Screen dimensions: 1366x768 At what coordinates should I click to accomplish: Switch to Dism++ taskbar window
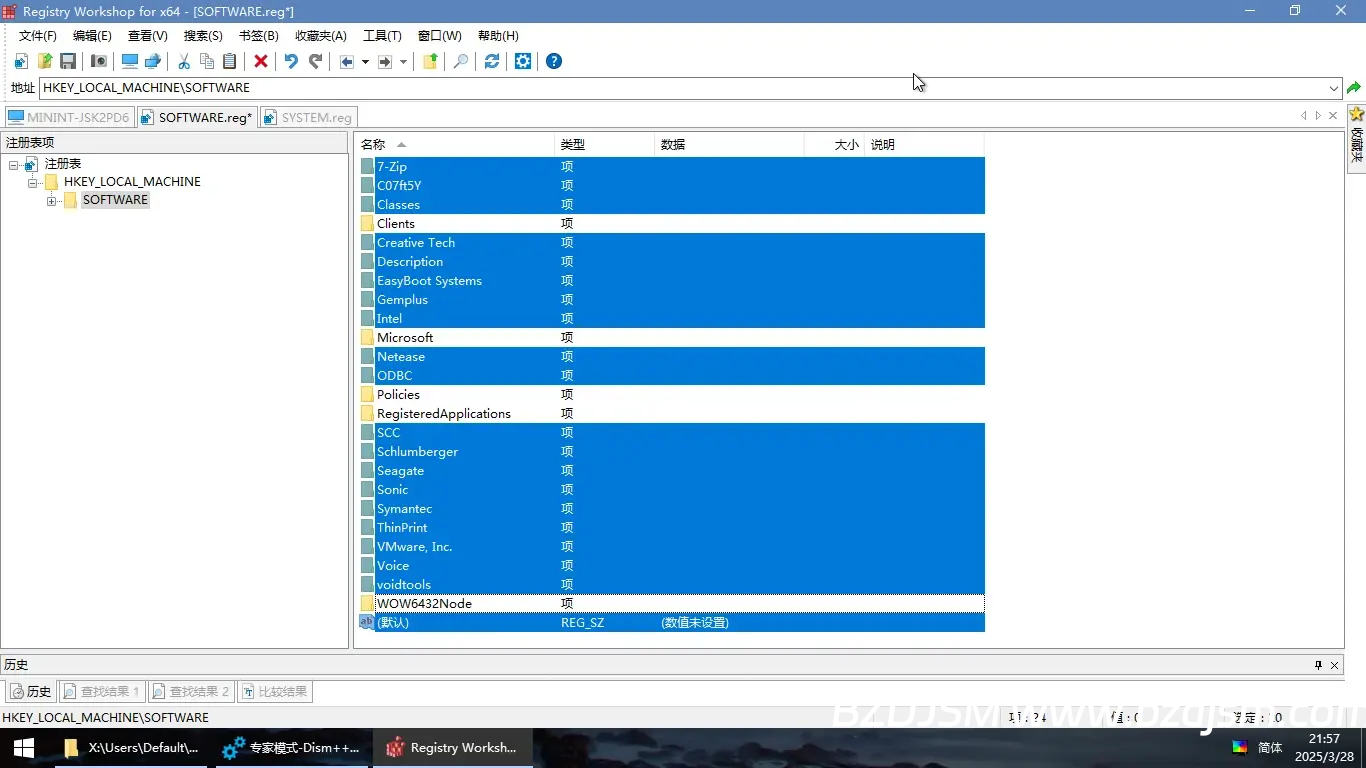pyautogui.click(x=292, y=748)
